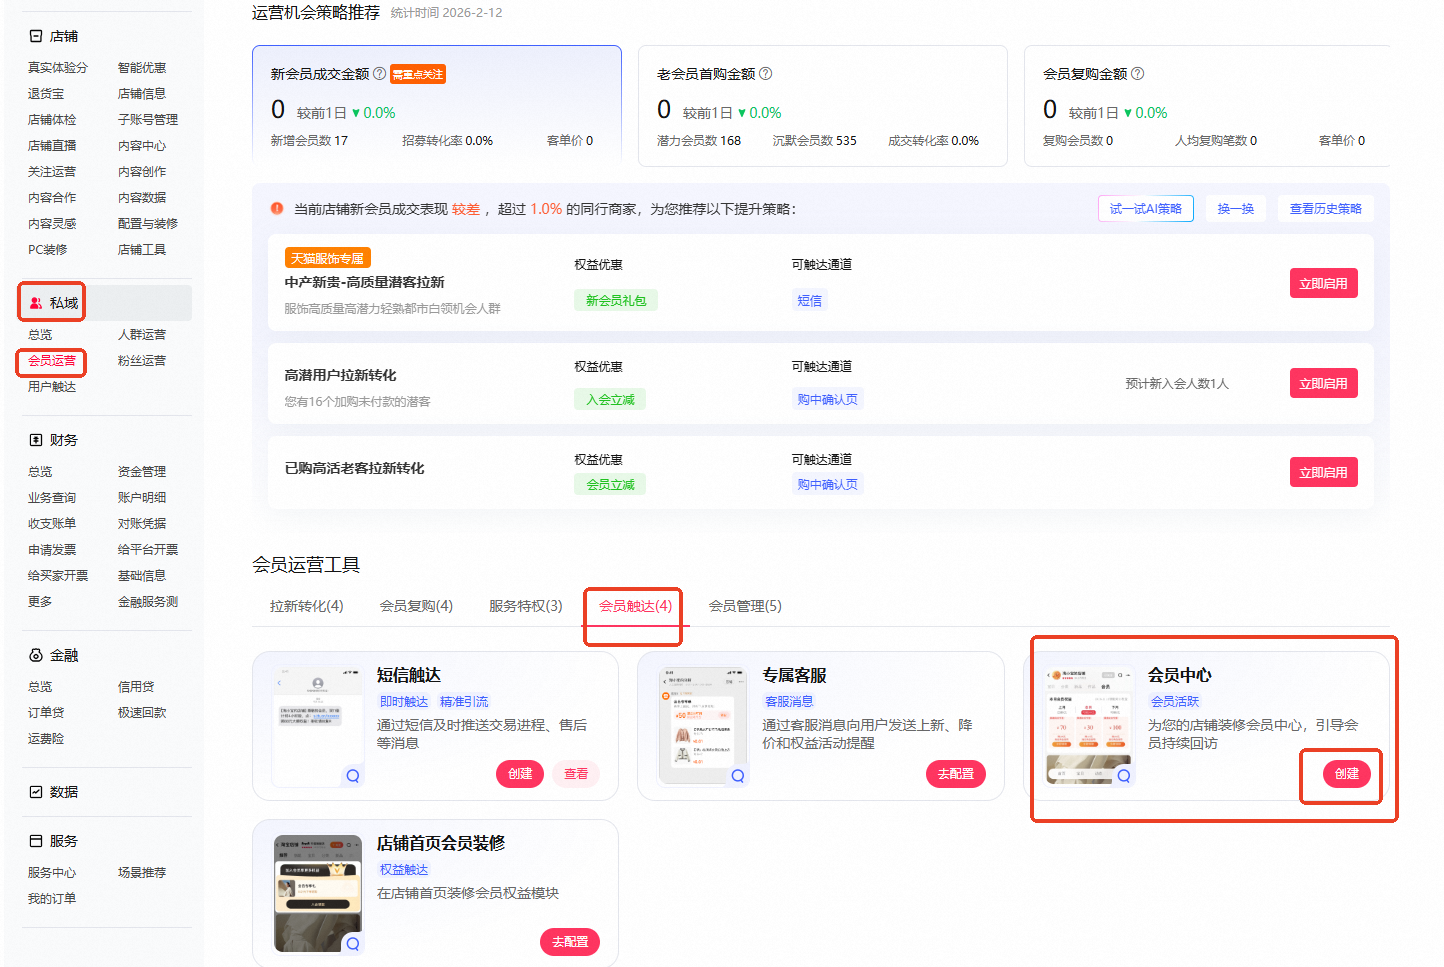Click the 店铺 section icon in sidebar

(36, 36)
